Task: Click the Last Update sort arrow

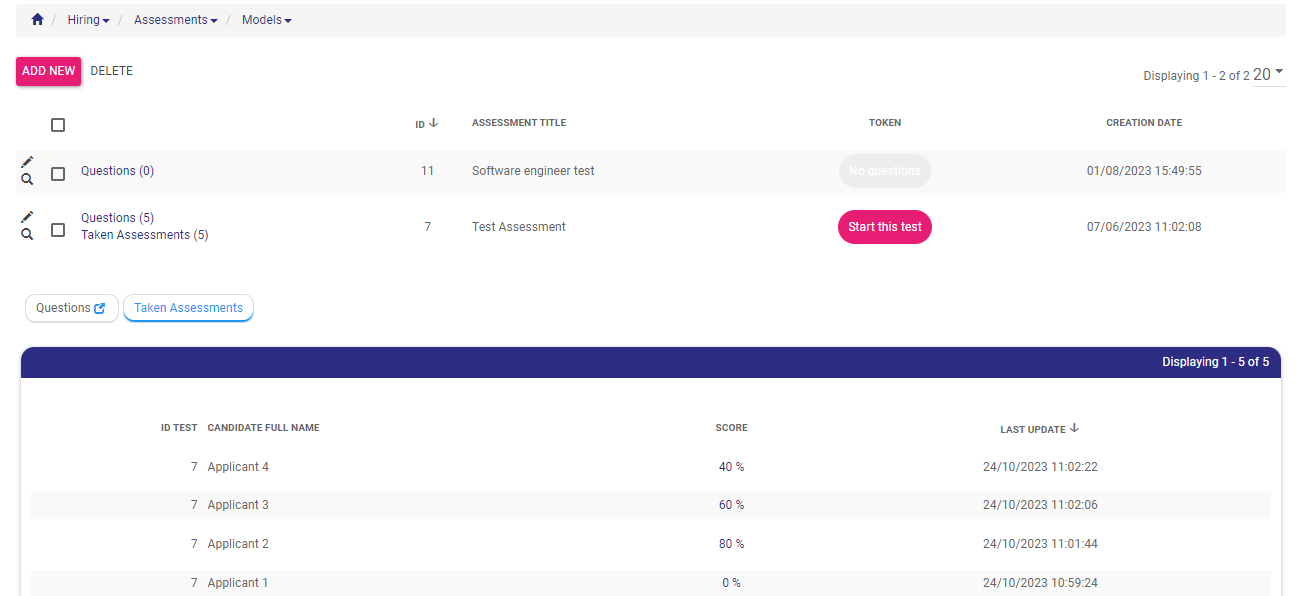Action: tap(1075, 428)
